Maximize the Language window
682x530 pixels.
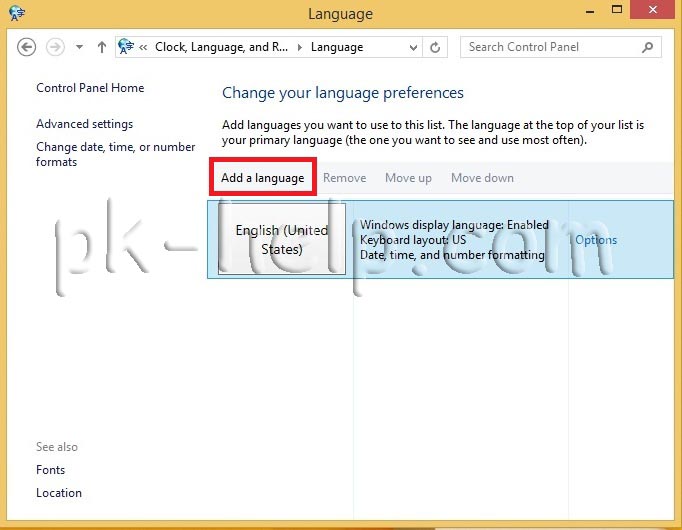(616, 10)
